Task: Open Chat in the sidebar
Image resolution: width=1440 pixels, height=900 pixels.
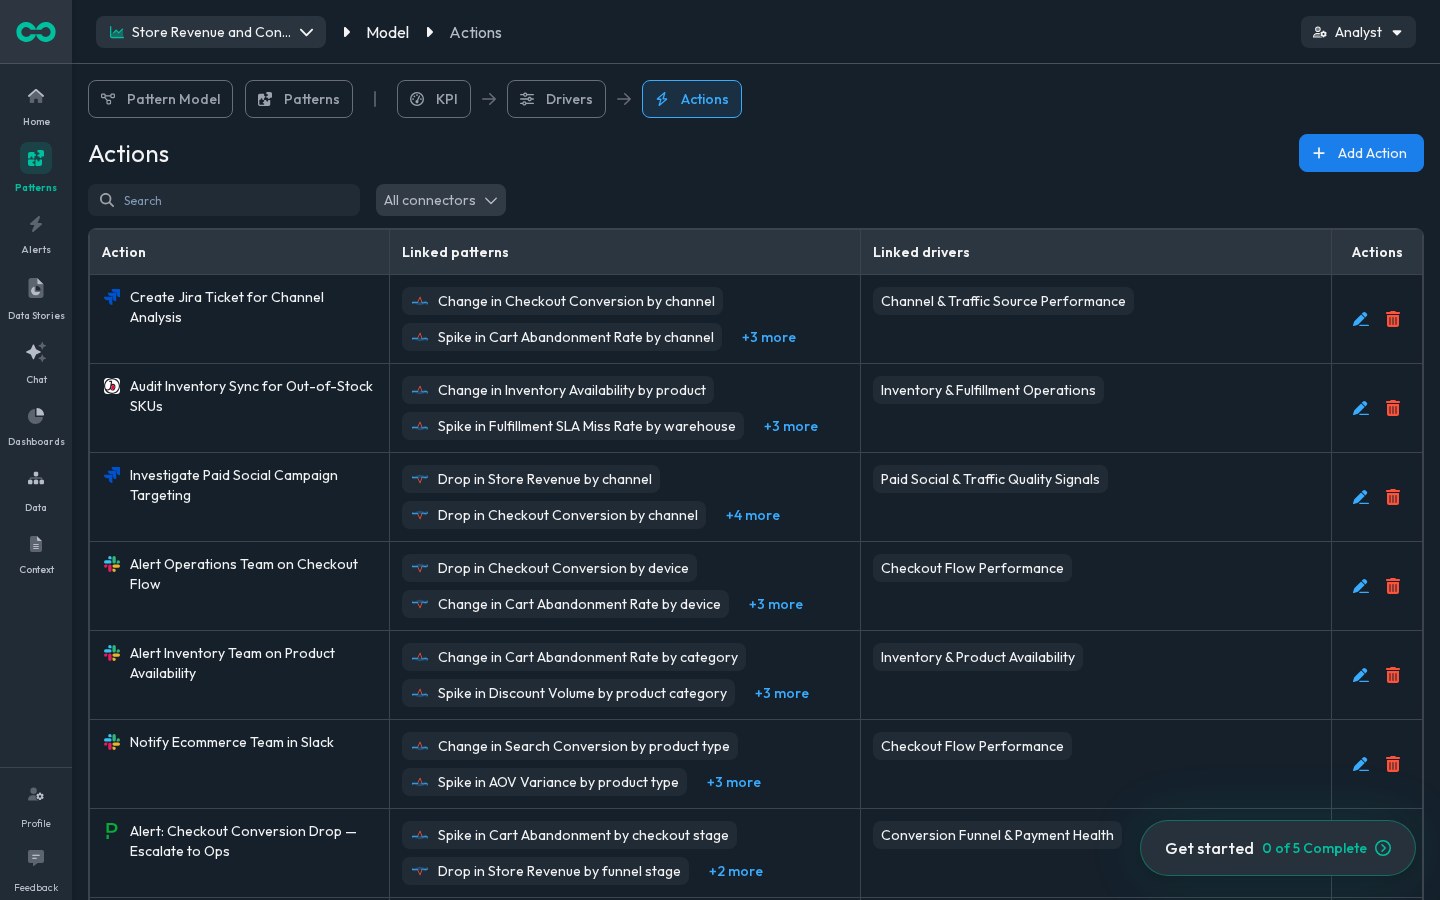Action: pyautogui.click(x=36, y=362)
